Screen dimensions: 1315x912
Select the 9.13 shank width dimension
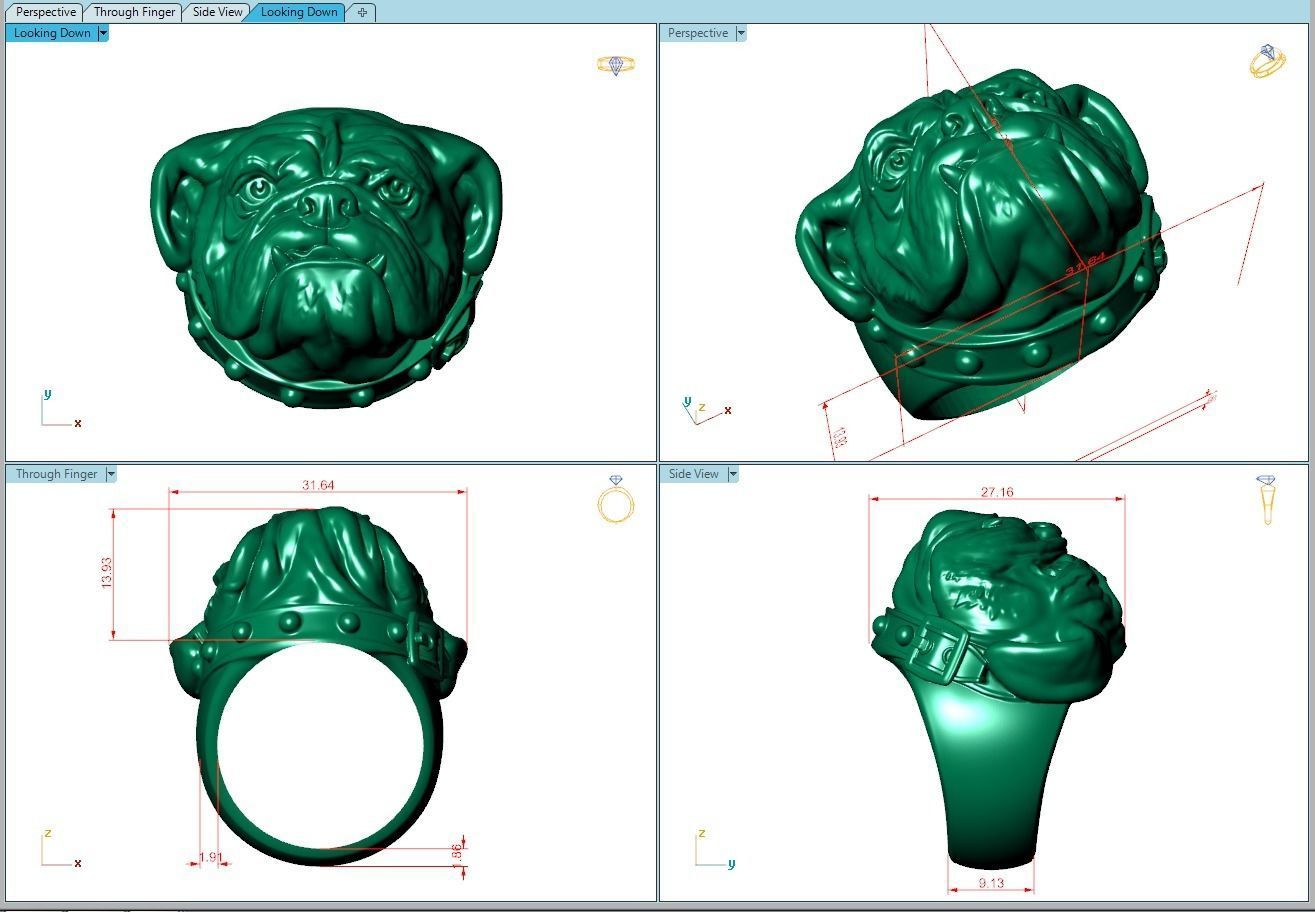(991, 883)
